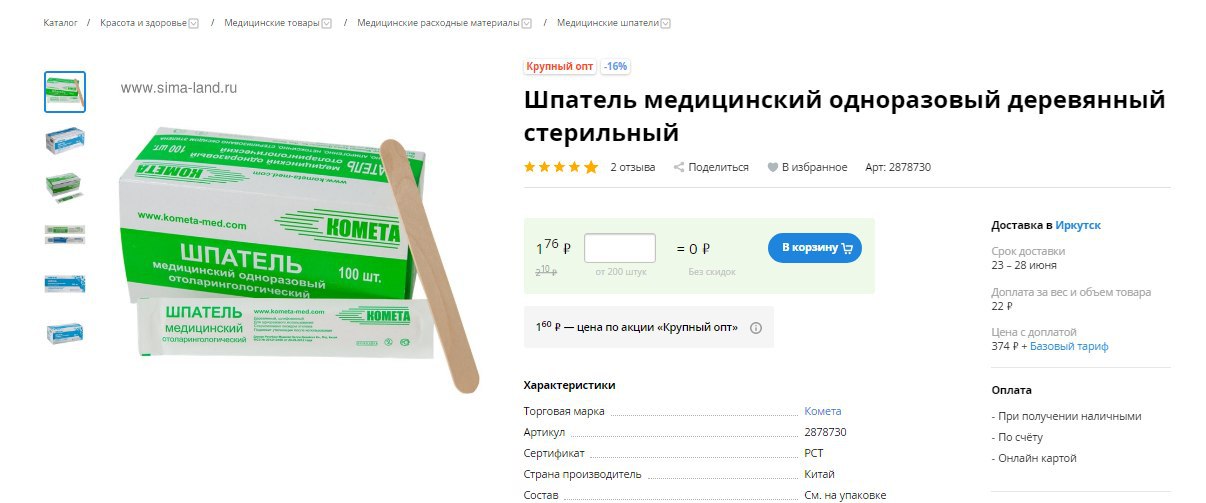Image resolution: width=1206 pixels, height=503 pixels.
Task: Open Каталог breadcrumb link
Action: click(x=60, y=22)
